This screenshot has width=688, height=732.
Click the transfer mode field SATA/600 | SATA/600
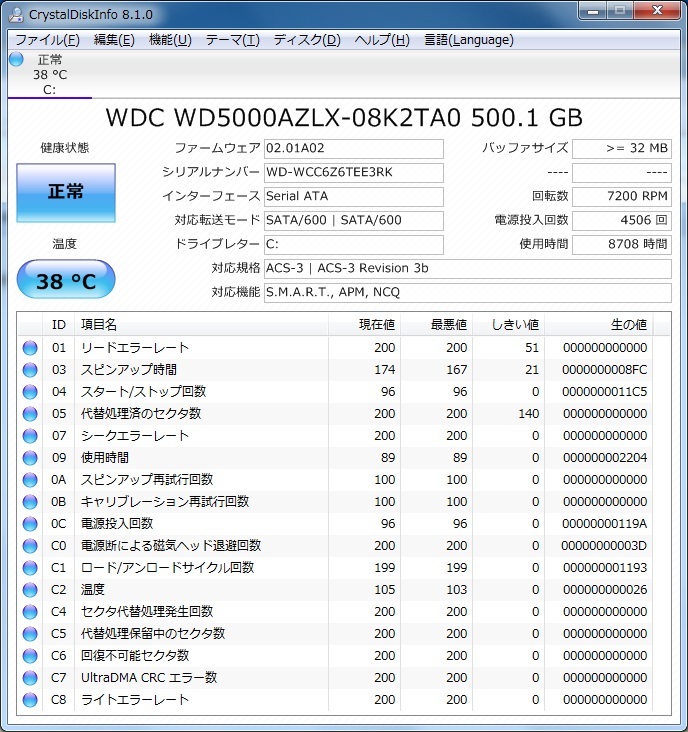coord(354,220)
